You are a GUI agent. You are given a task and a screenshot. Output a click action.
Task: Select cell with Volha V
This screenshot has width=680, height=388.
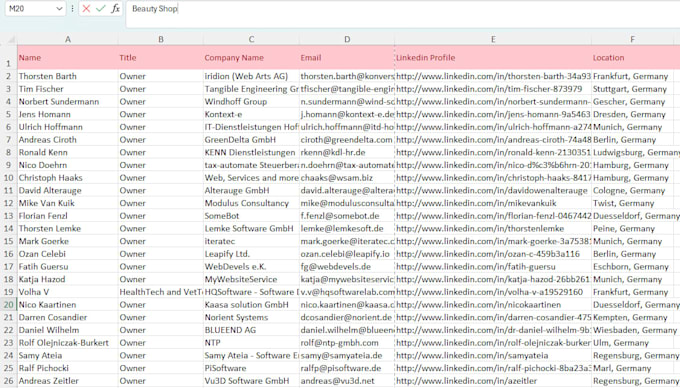pyautogui.click(x=68, y=292)
